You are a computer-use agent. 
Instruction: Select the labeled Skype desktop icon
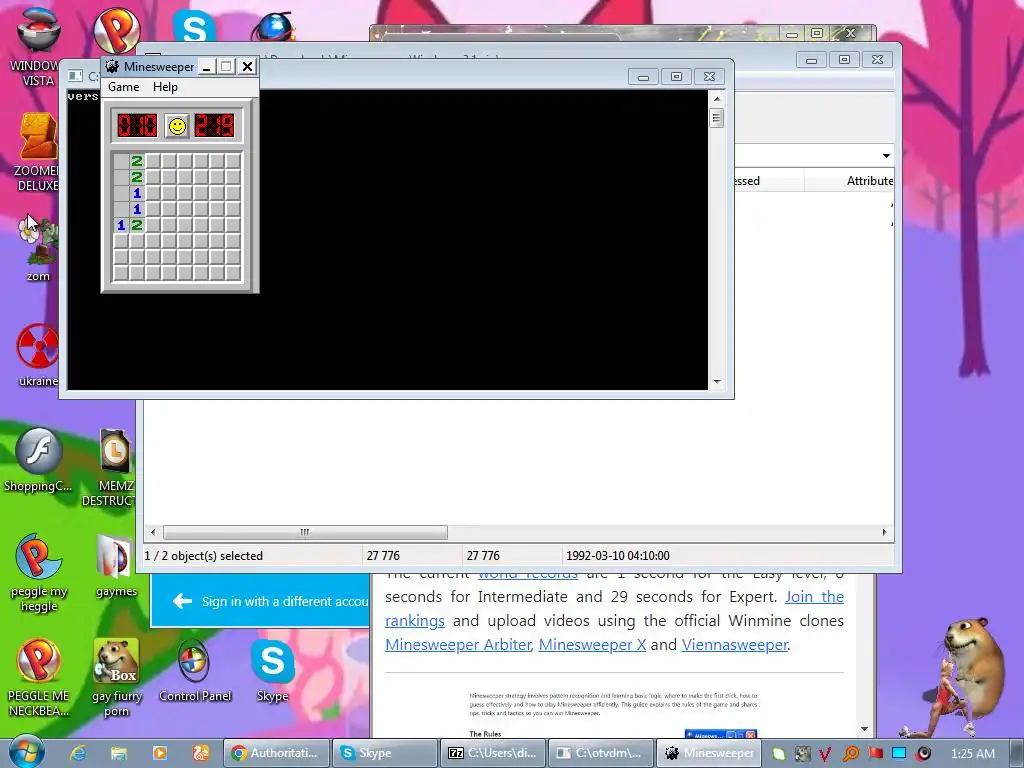272,671
